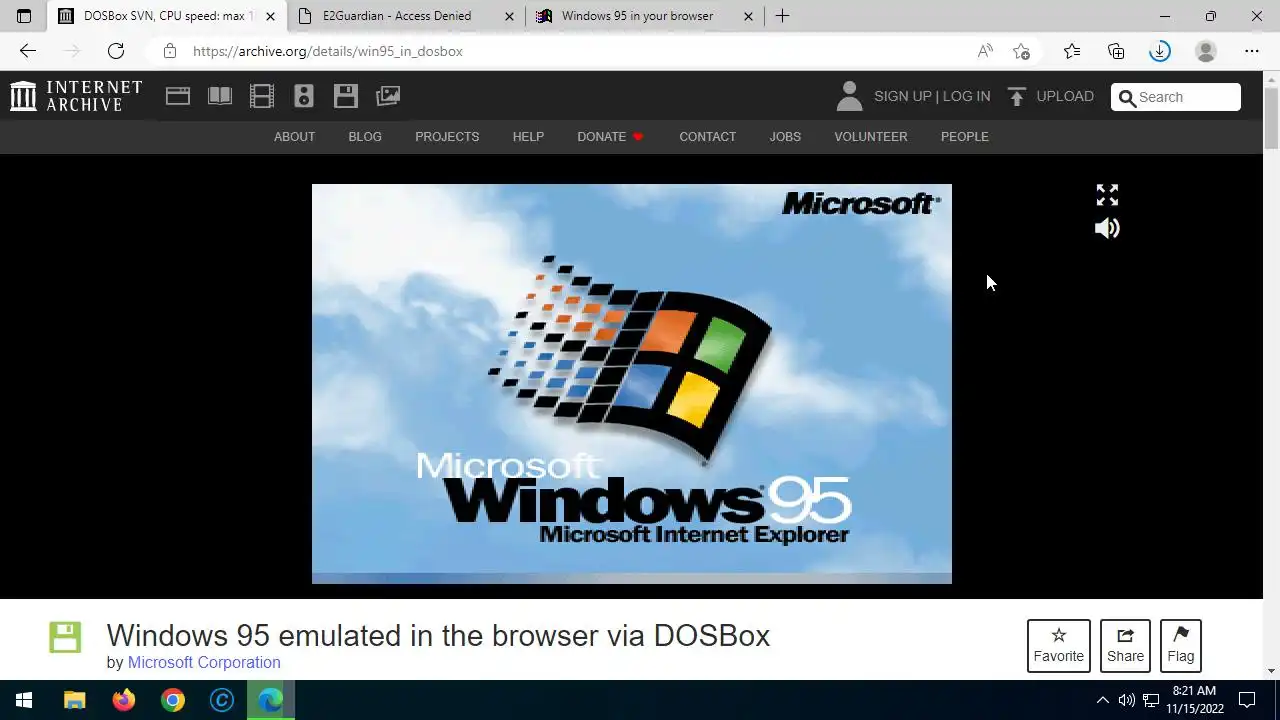Screen dimensions: 1280x720
Task: Open the taskbar clock and date
Action: click(x=1195, y=700)
